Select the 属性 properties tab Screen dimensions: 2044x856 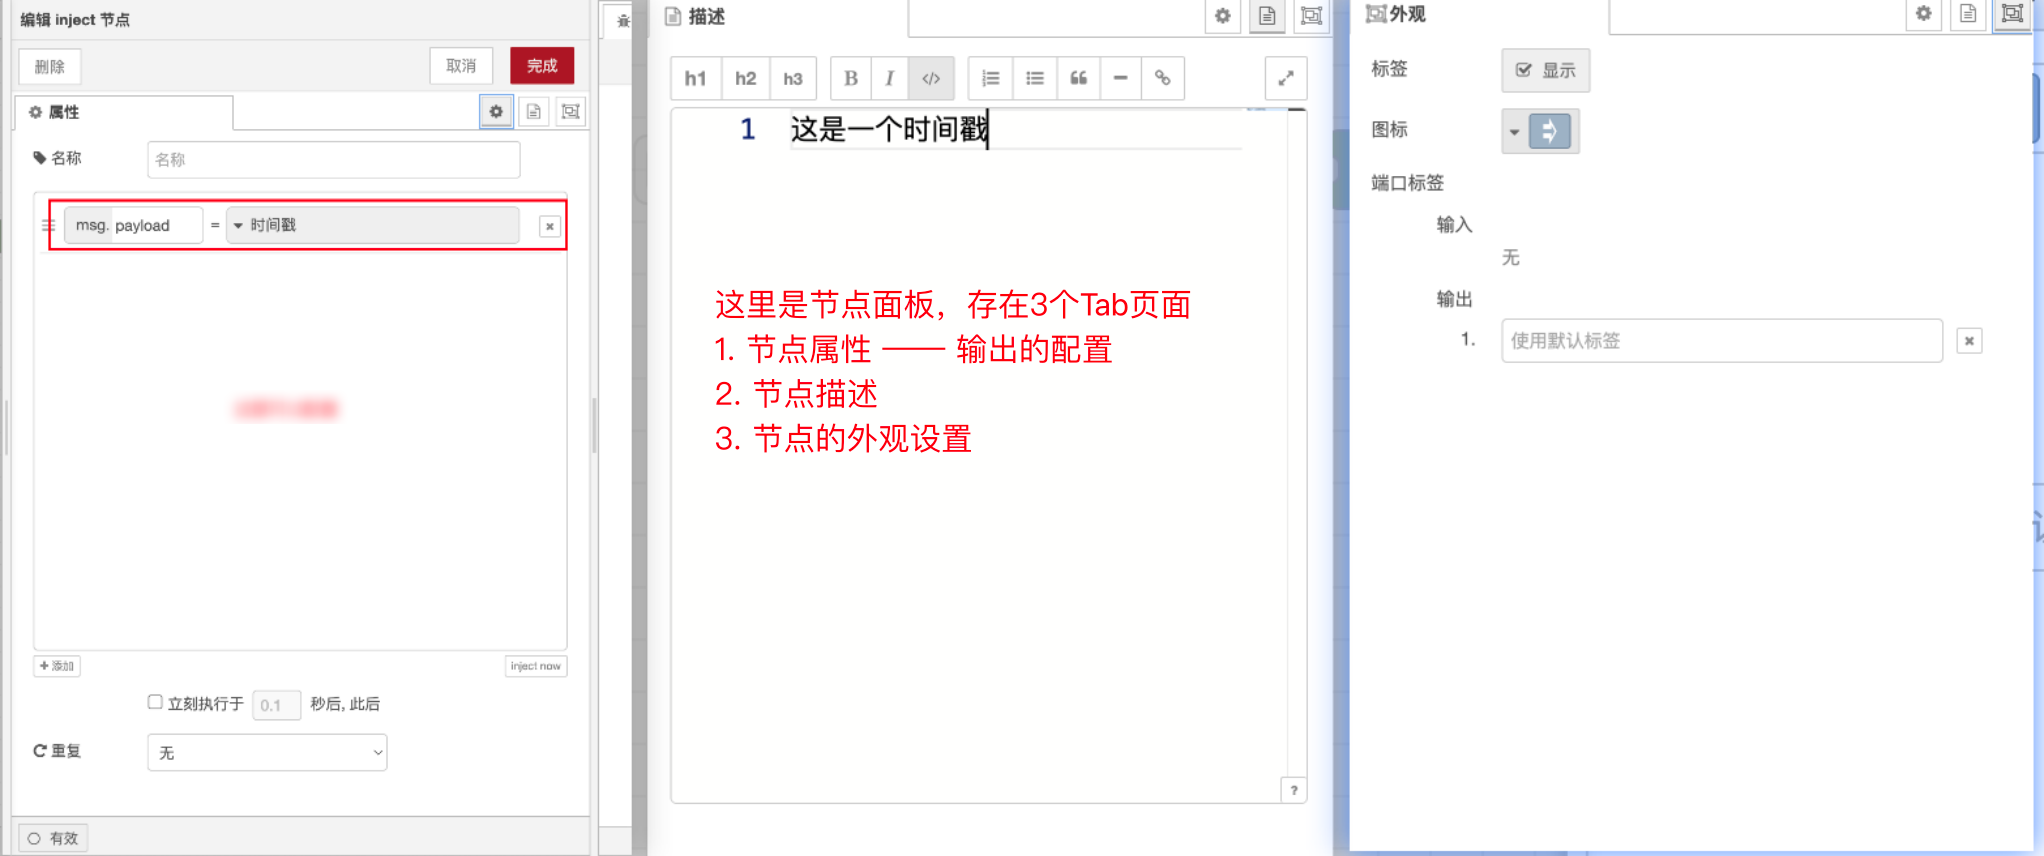point(124,112)
